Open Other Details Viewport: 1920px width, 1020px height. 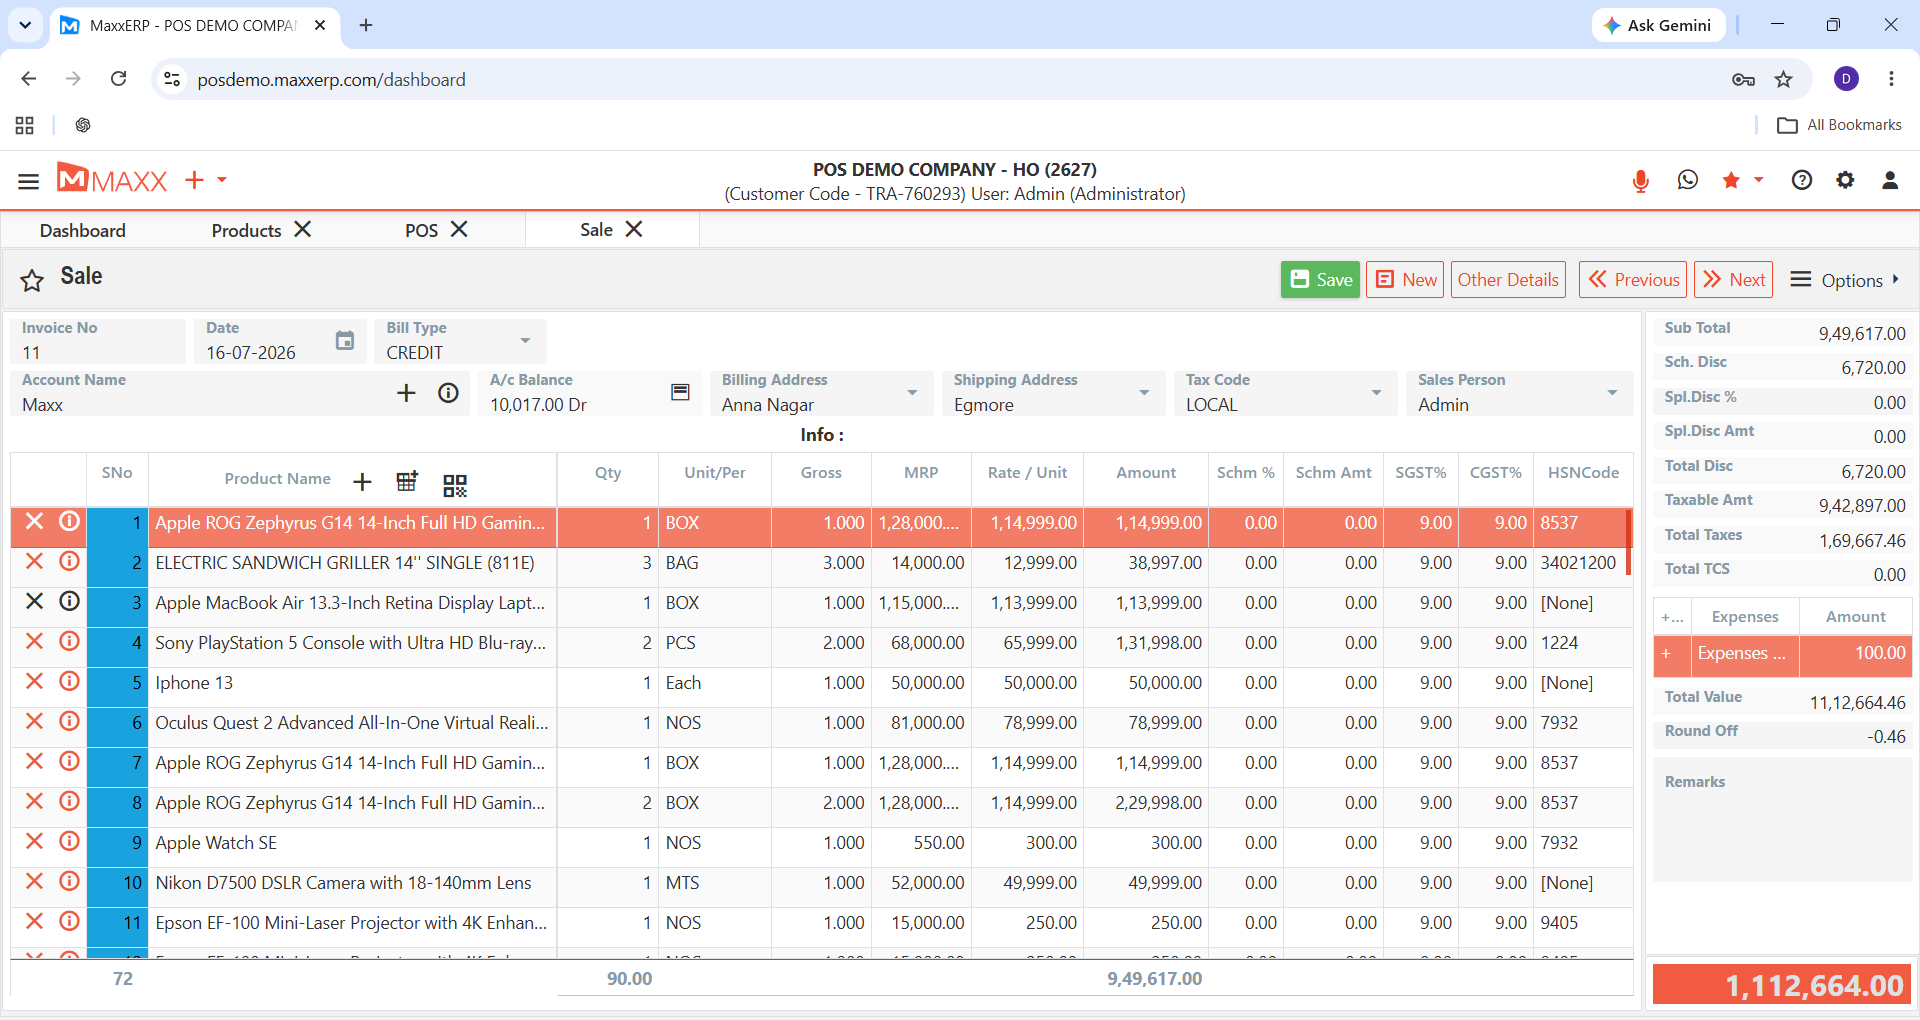[x=1508, y=280]
